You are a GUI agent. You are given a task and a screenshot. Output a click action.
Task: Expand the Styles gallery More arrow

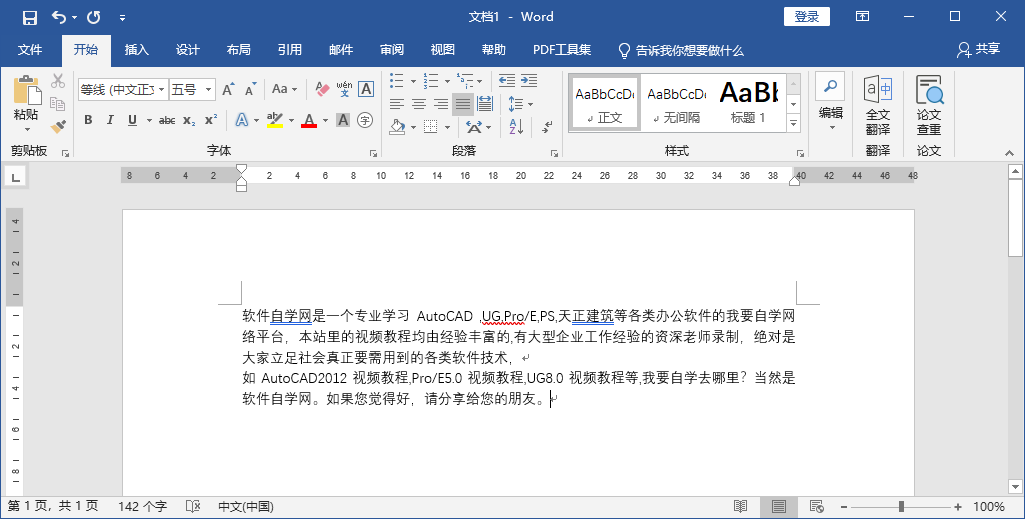tap(794, 122)
